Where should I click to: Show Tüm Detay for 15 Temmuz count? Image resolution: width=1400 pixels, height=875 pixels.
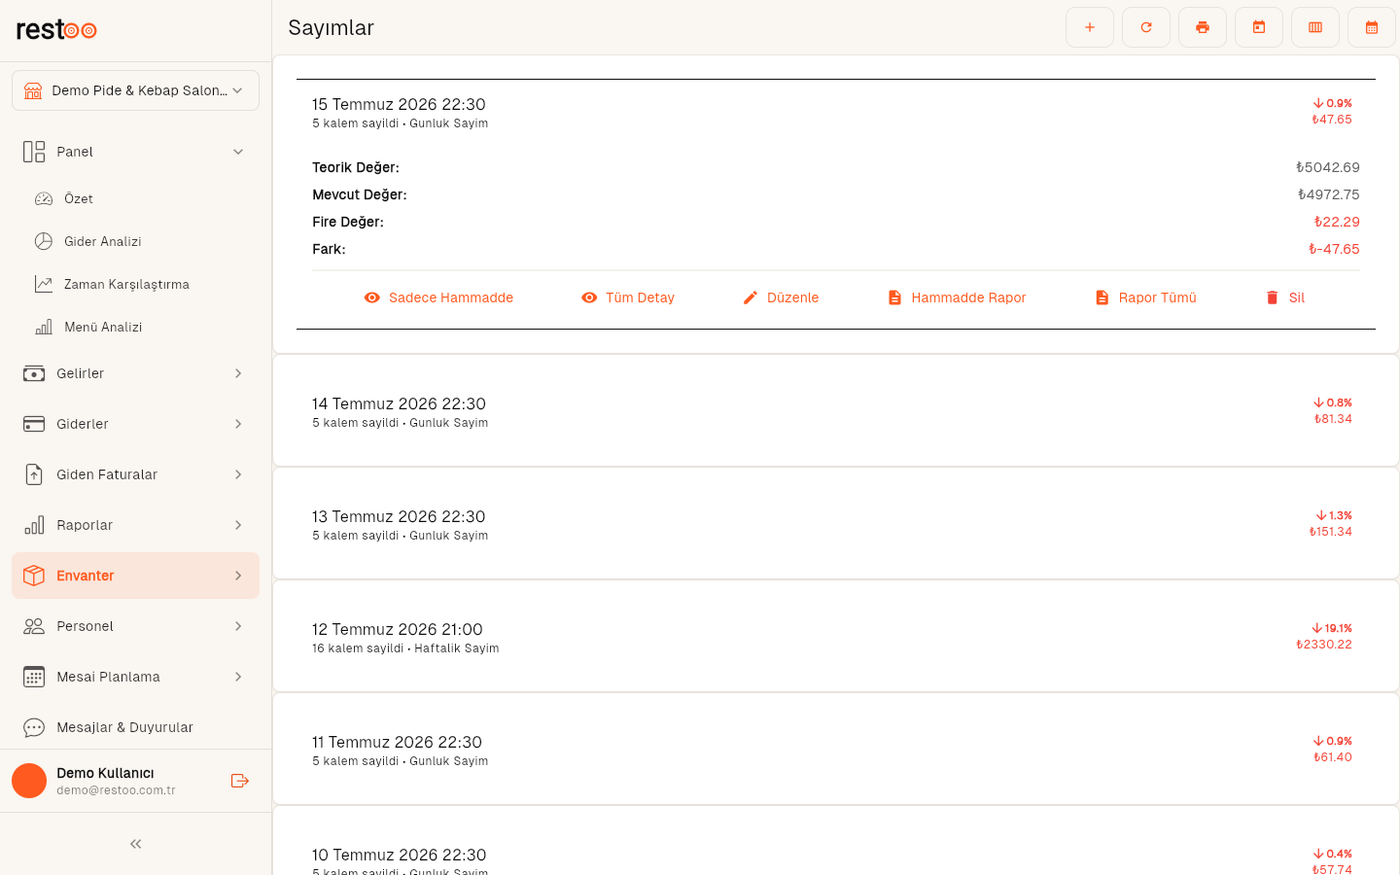click(628, 298)
